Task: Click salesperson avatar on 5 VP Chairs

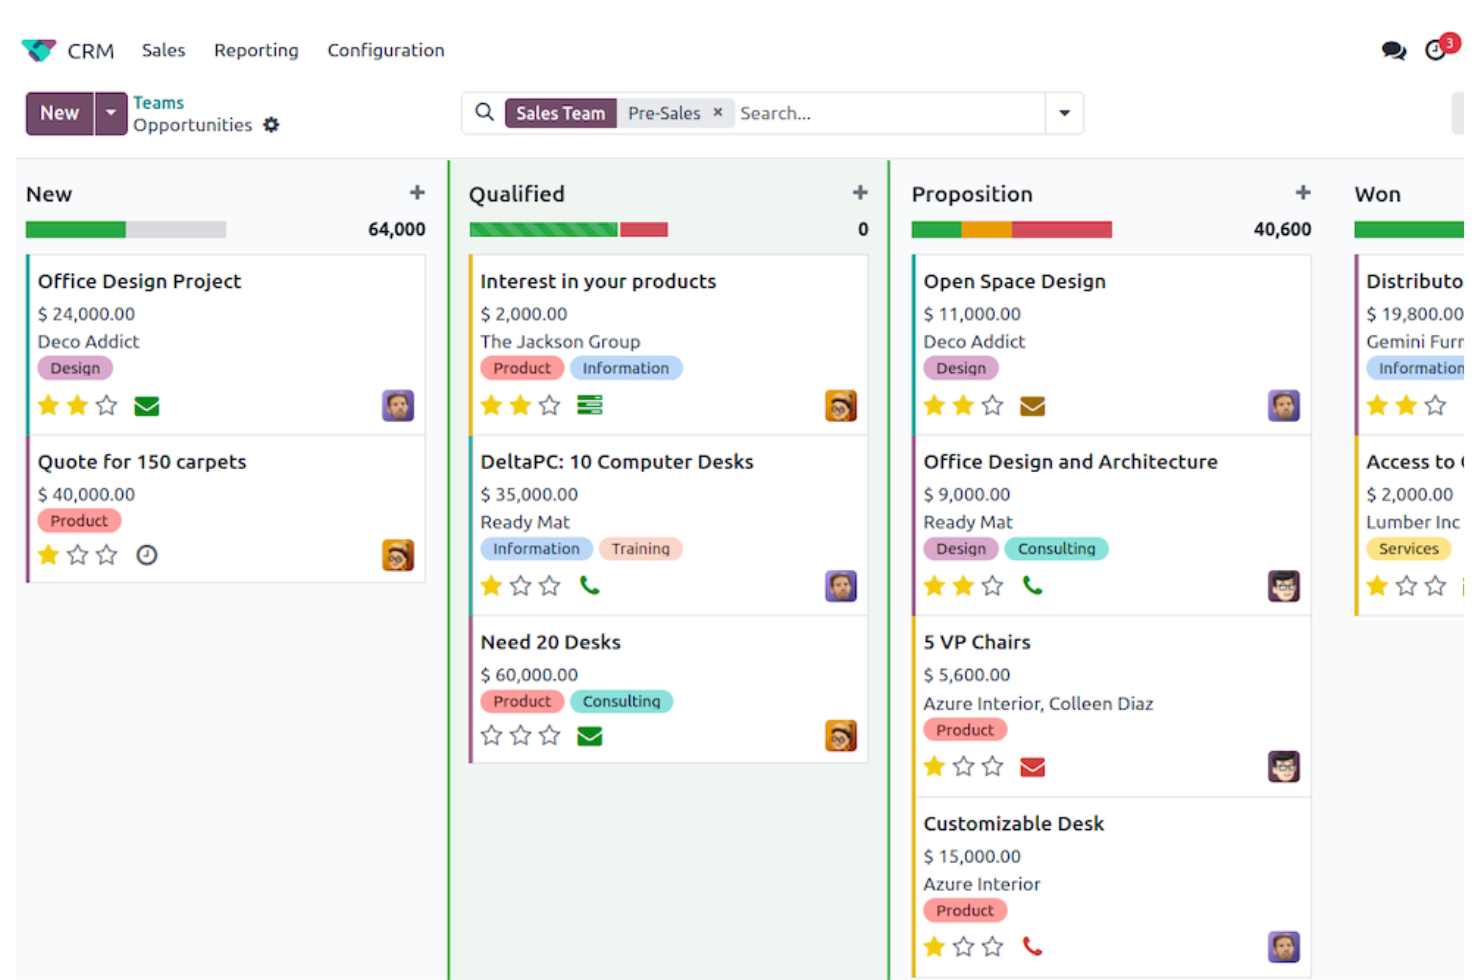Action: point(1284,767)
